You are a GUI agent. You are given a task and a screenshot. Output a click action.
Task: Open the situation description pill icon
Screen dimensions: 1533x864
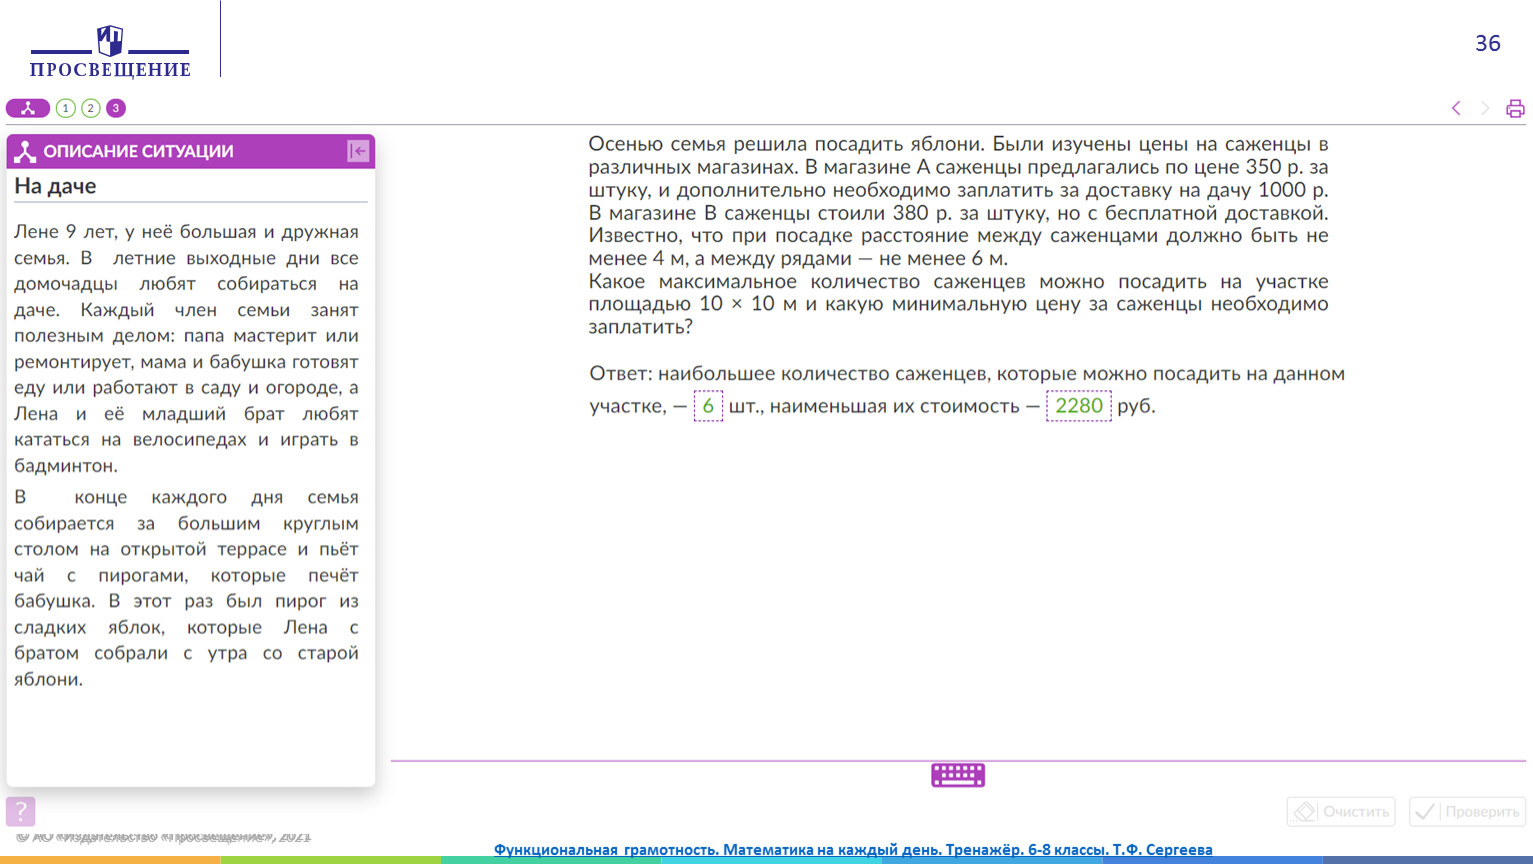[28, 108]
